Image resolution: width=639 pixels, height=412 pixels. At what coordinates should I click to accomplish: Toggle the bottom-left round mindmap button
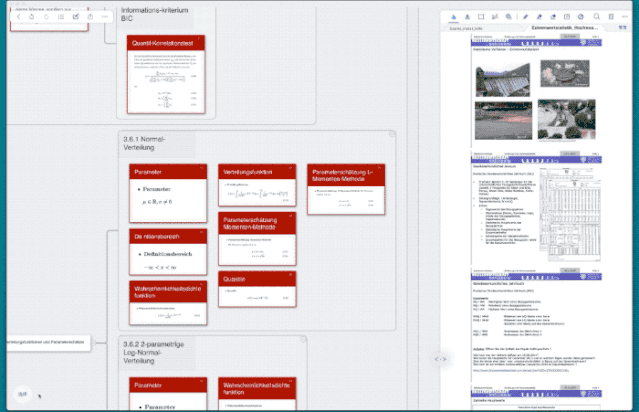click(x=22, y=395)
